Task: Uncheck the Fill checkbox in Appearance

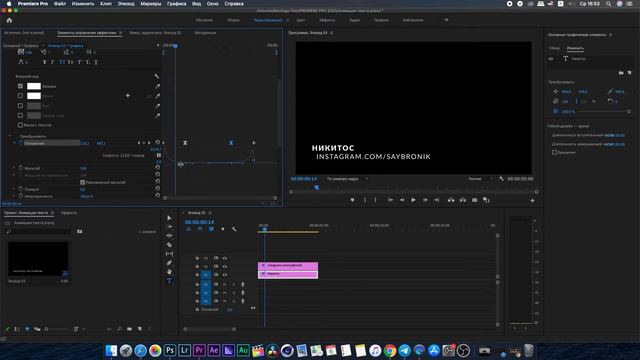Action: pos(20,86)
